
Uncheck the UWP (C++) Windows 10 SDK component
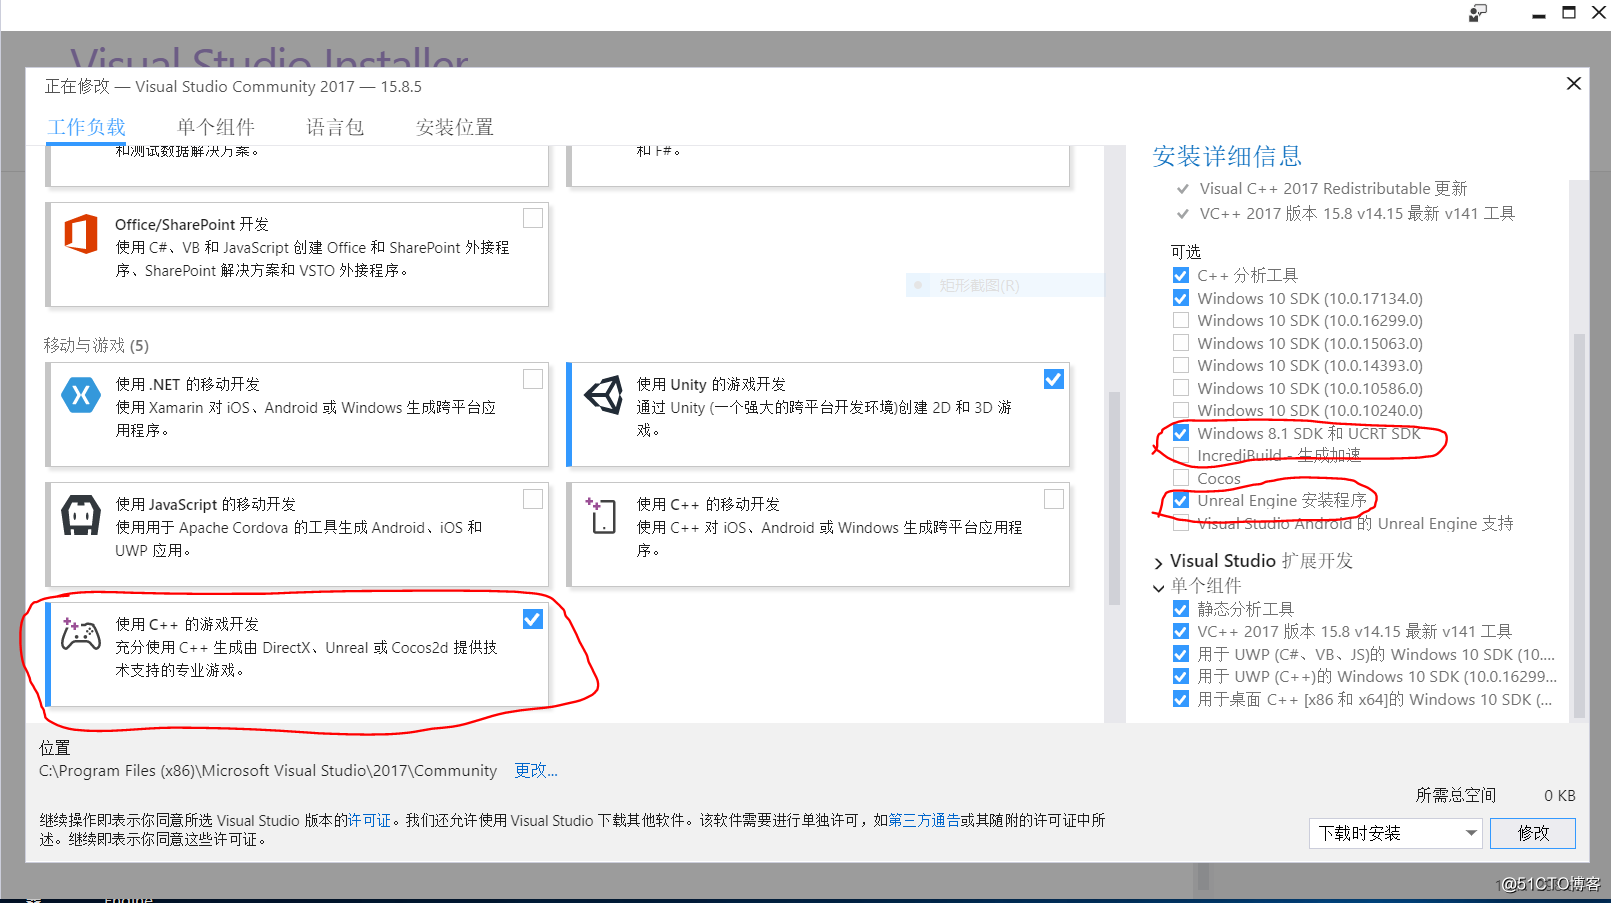[x=1181, y=676]
